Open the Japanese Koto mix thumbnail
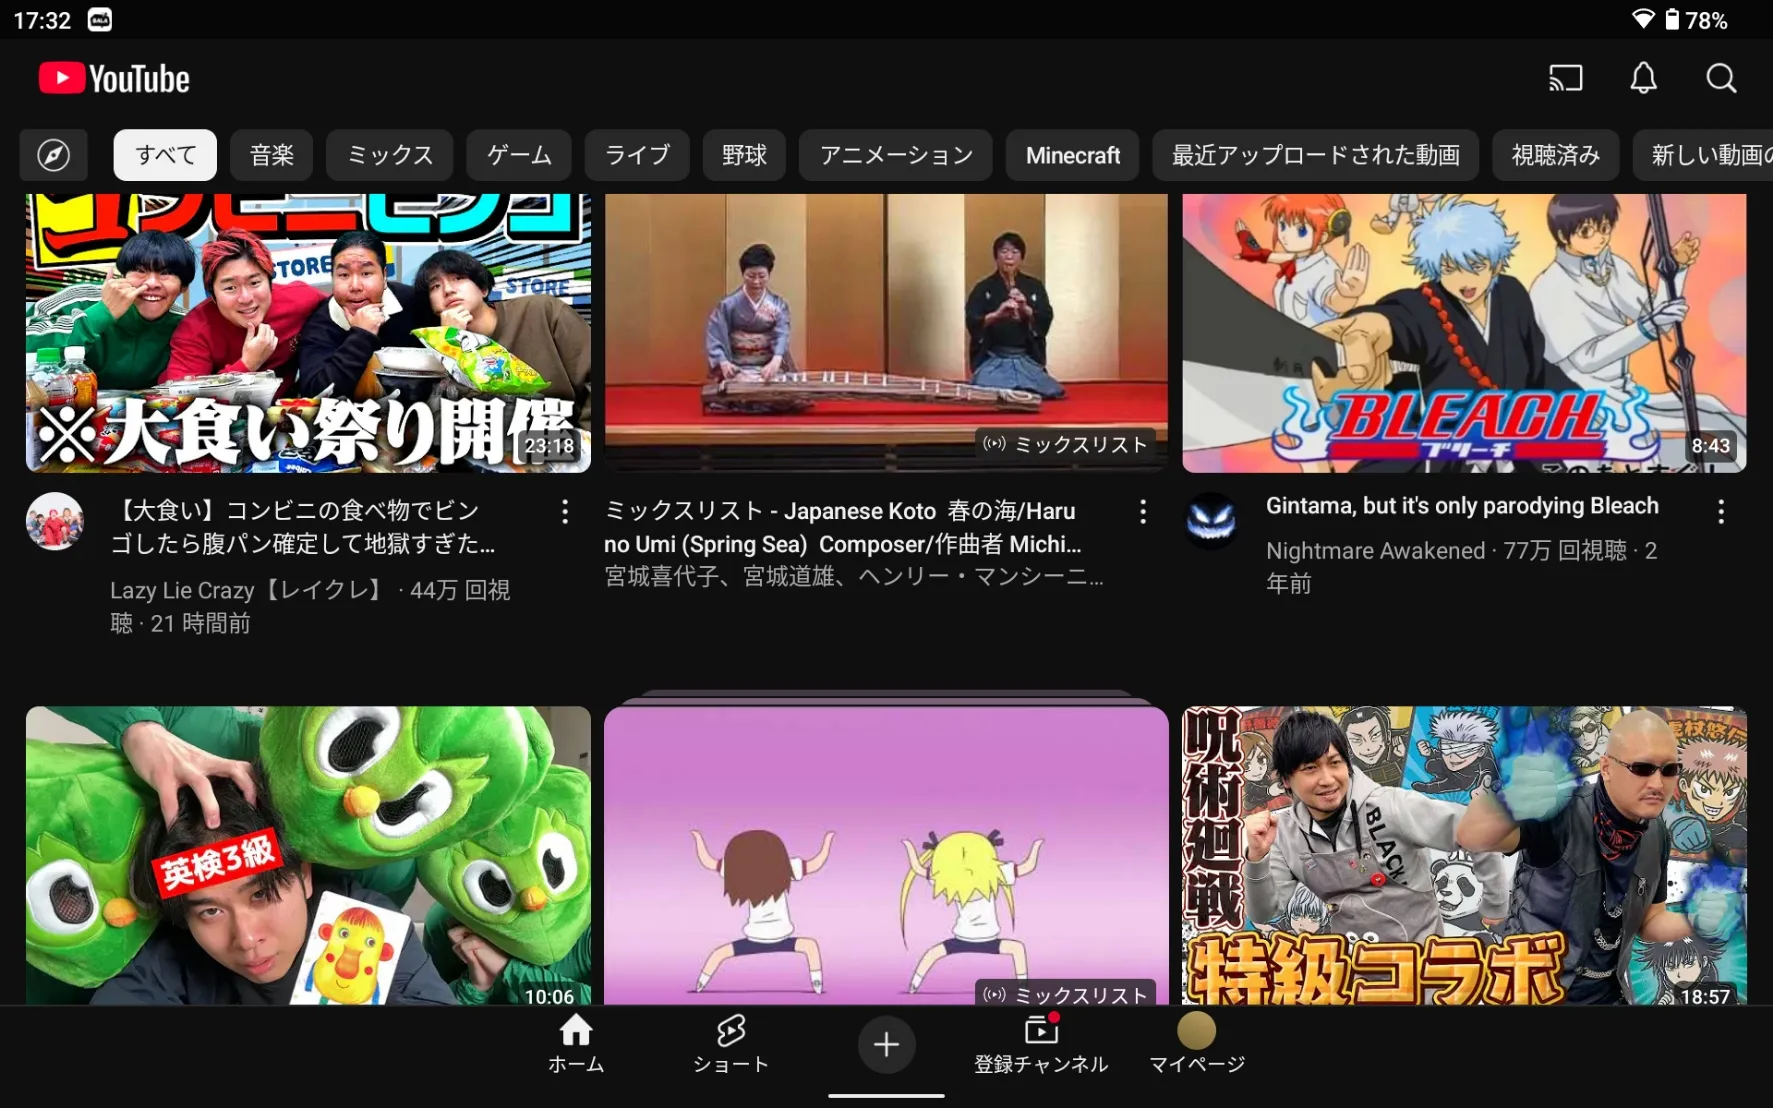This screenshot has height=1108, width=1773. point(886,333)
